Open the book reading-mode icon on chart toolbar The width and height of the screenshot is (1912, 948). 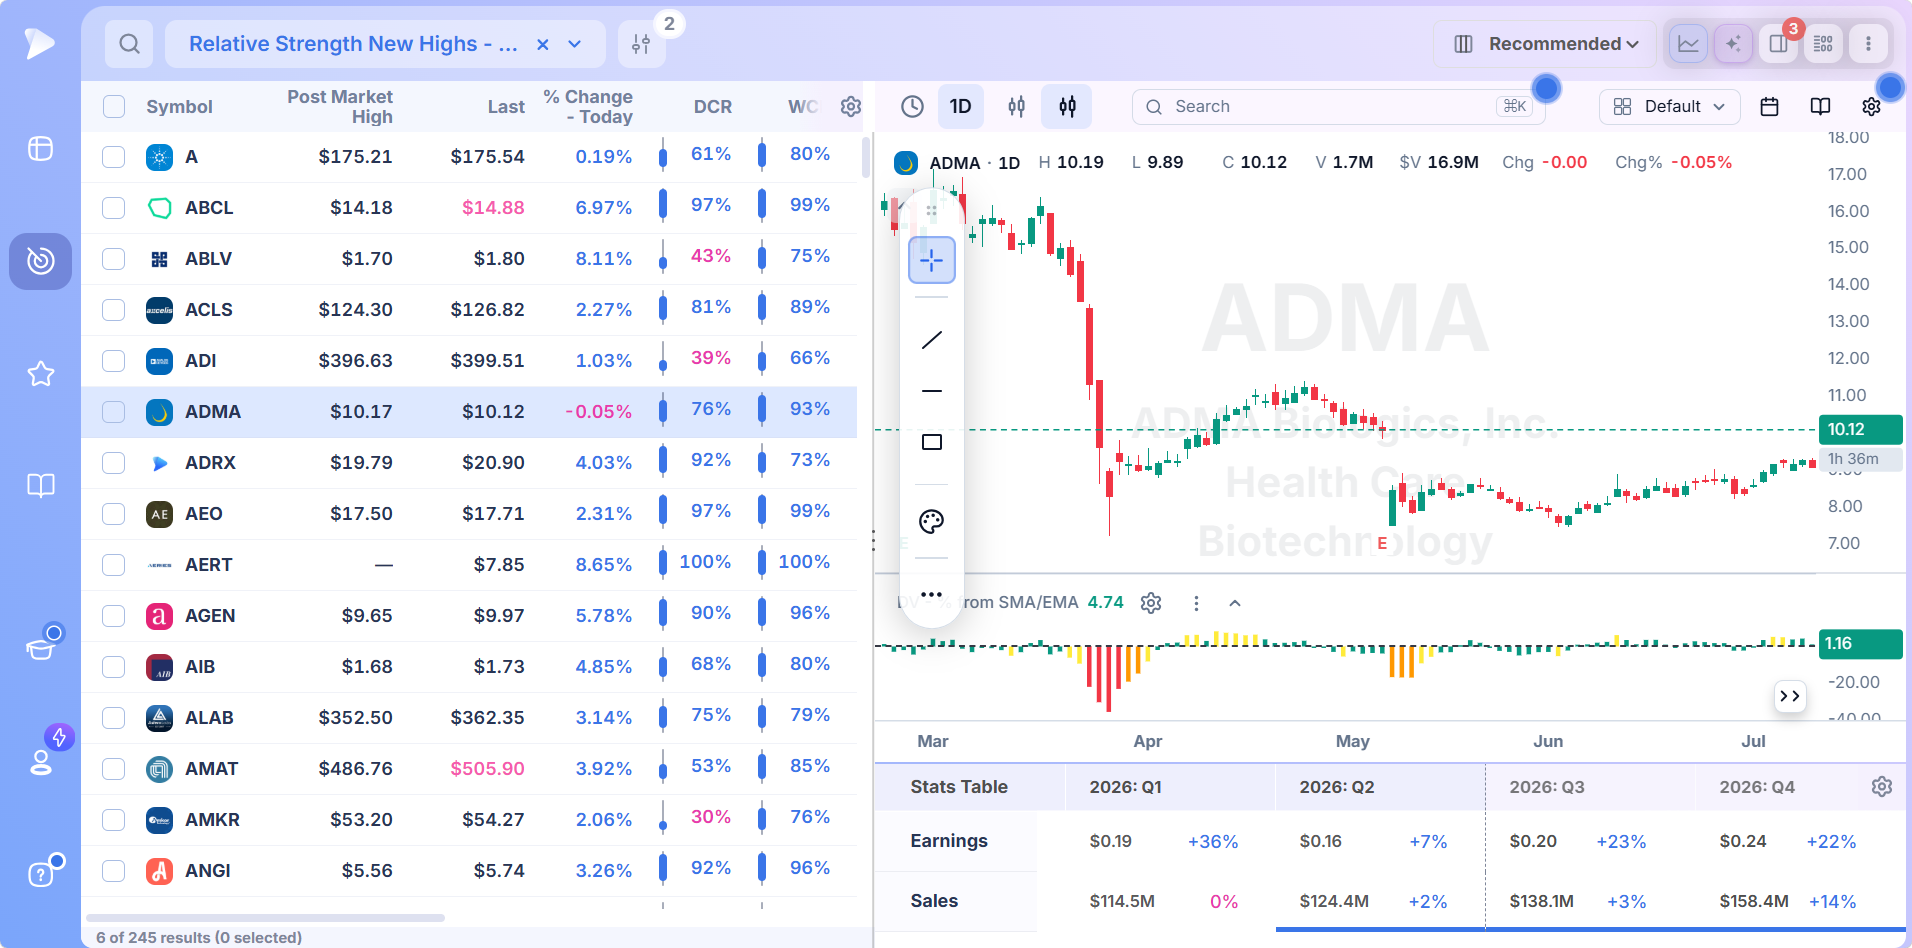[1820, 106]
